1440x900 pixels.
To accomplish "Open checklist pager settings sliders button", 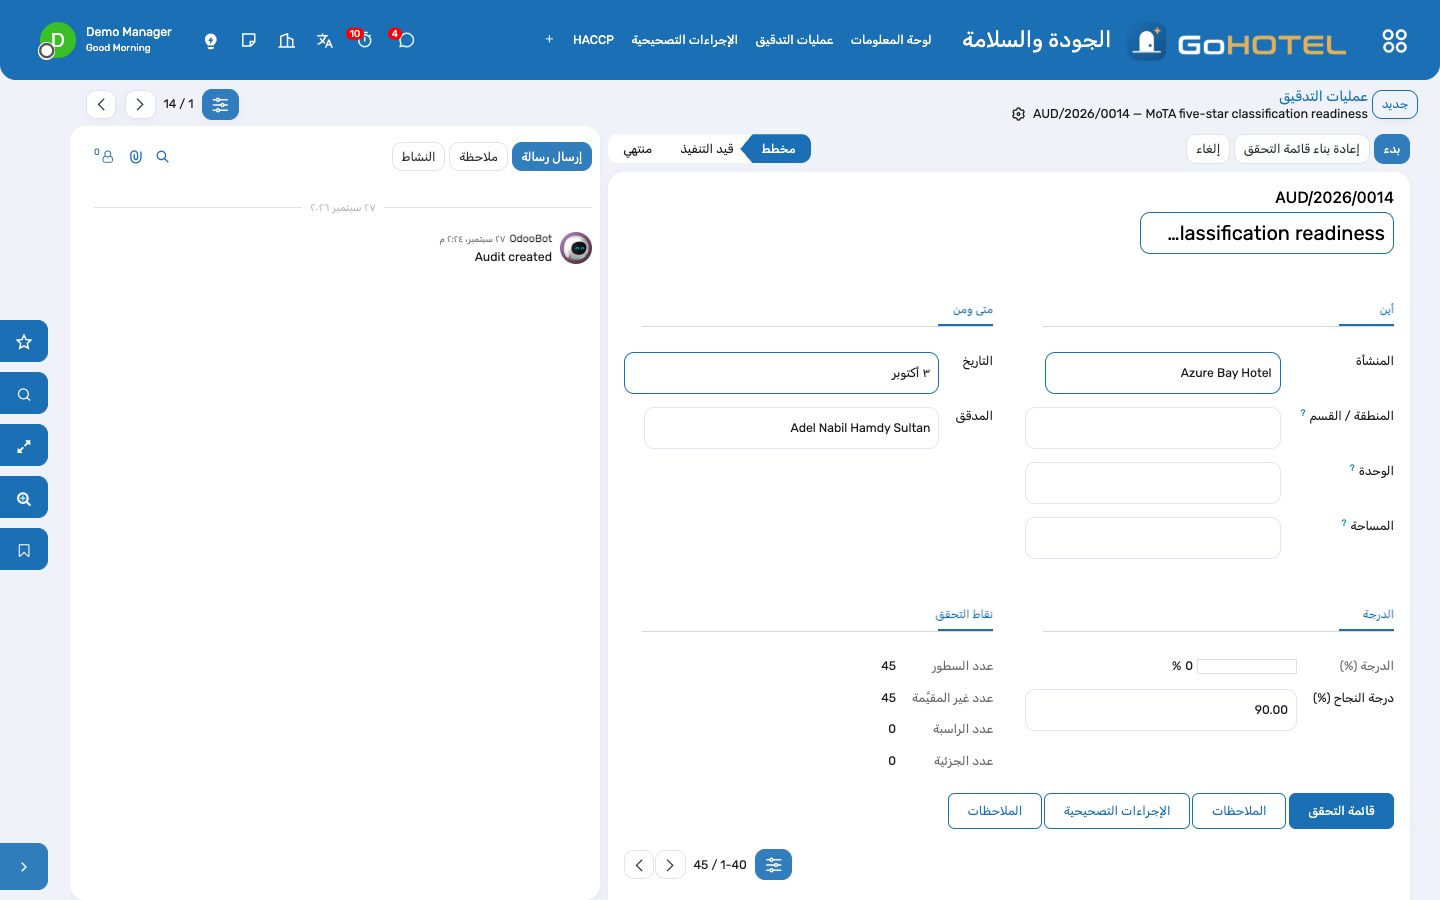I will point(773,865).
